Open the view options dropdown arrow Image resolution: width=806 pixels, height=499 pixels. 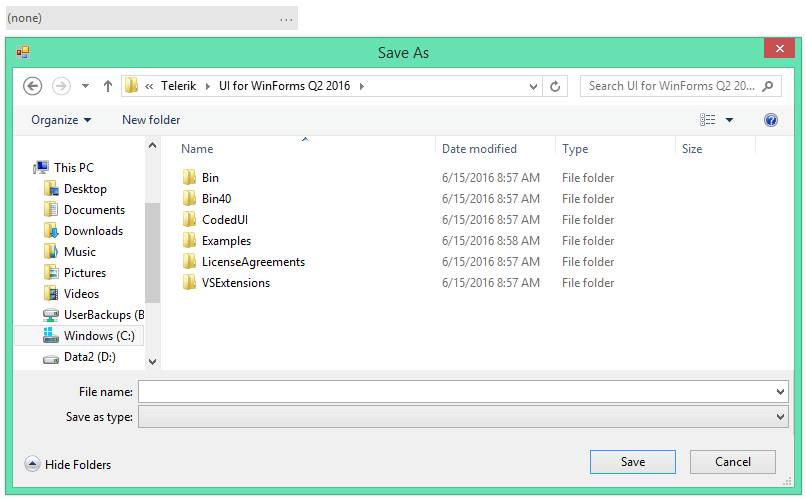(729, 120)
